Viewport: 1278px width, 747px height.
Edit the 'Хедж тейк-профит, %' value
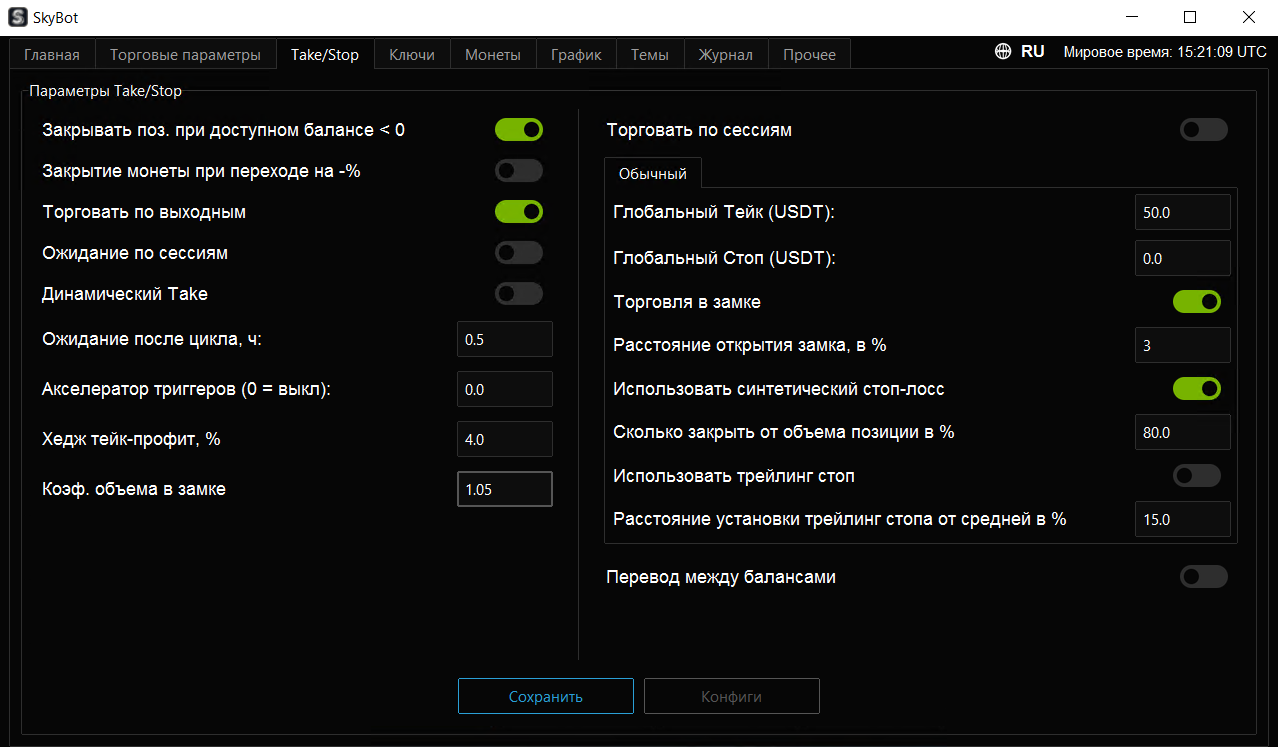click(505, 439)
